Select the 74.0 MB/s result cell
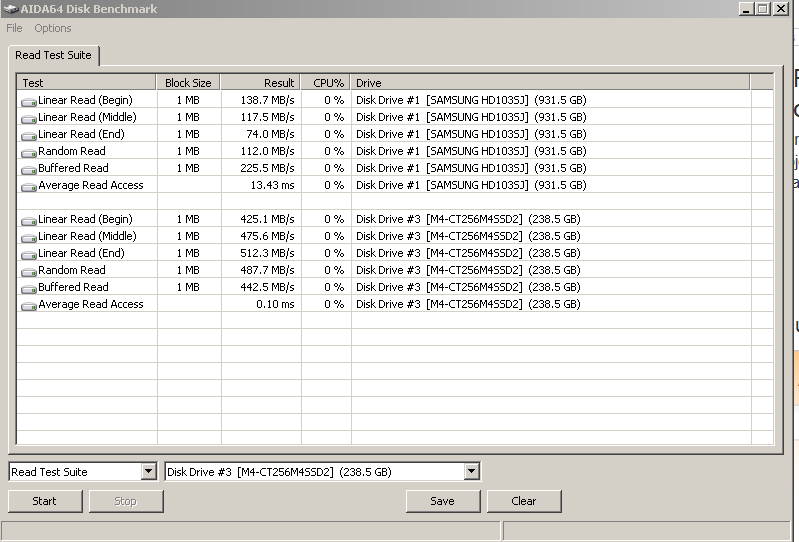The image size is (799, 542). [x=270, y=134]
